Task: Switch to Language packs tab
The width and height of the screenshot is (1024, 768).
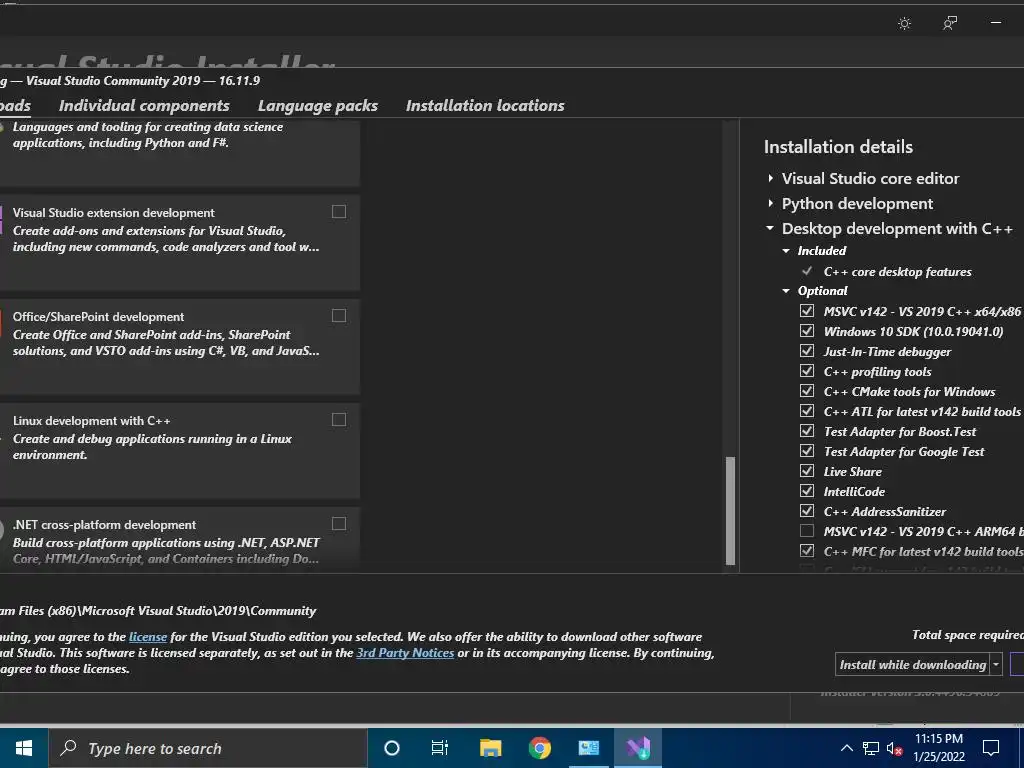Action: click(318, 106)
